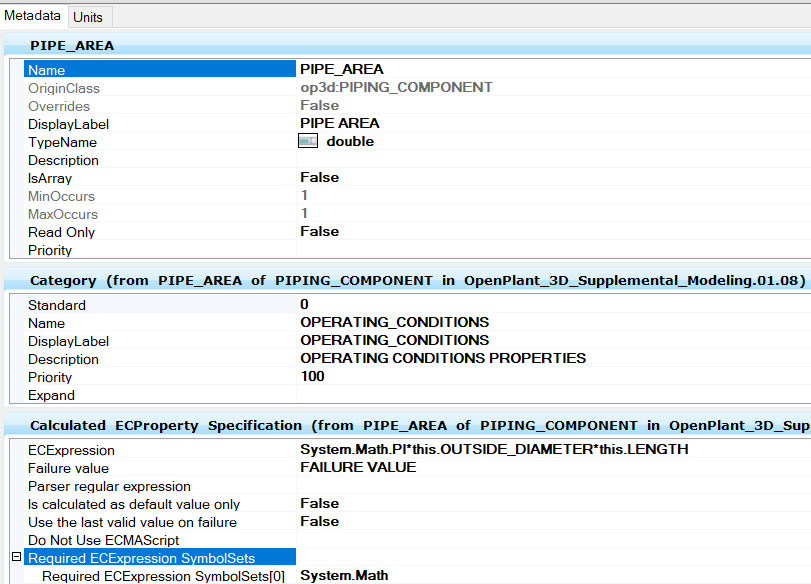Screen dimensions: 811x584
Task: Click the FAILURE VALUE text
Action: point(358,467)
